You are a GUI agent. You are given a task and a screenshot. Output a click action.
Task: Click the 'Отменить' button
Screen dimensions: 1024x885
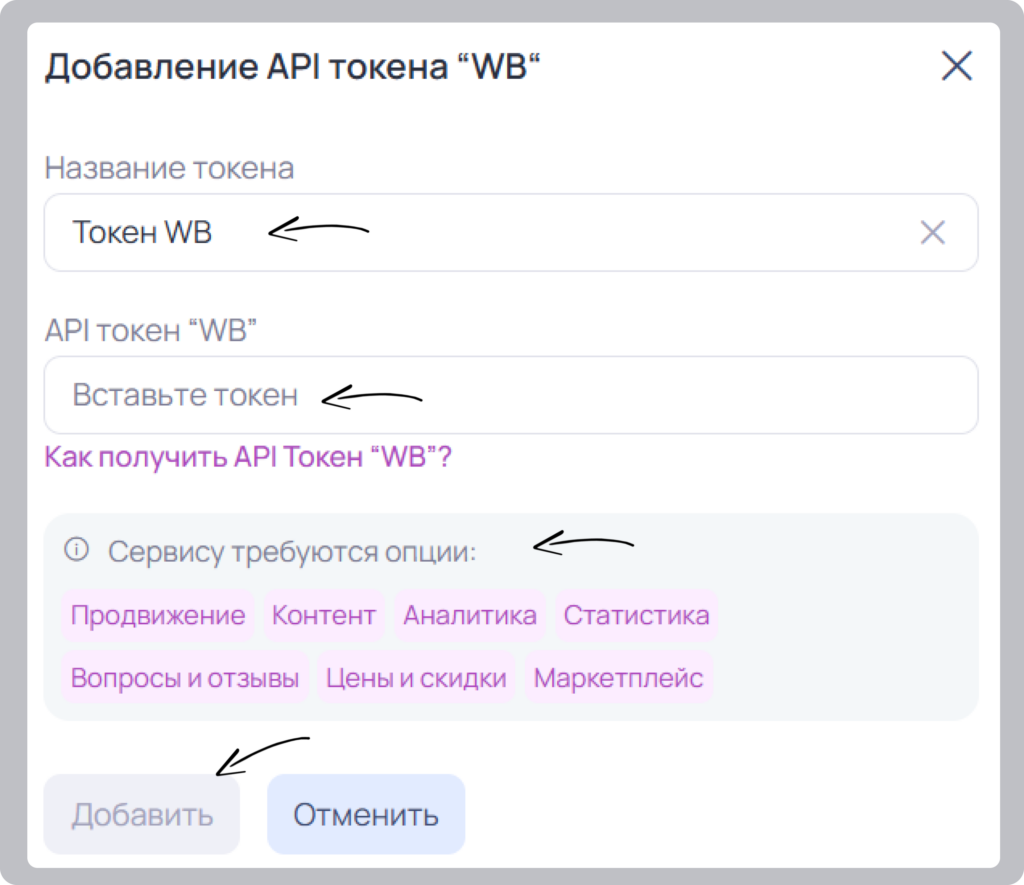coord(366,814)
